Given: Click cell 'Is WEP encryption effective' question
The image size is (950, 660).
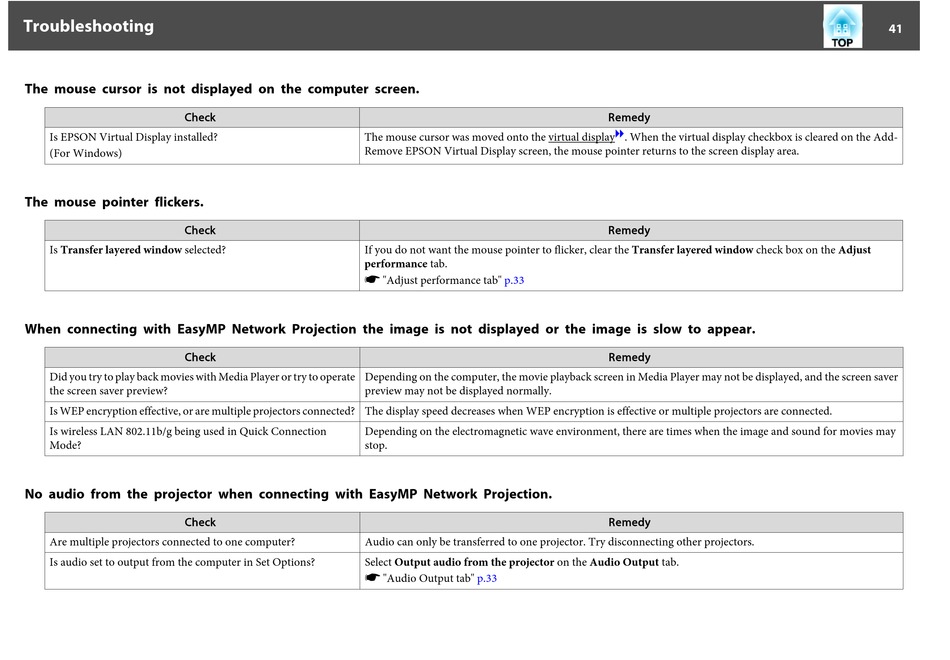Looking at the screenshot, I should coord(202,412).
